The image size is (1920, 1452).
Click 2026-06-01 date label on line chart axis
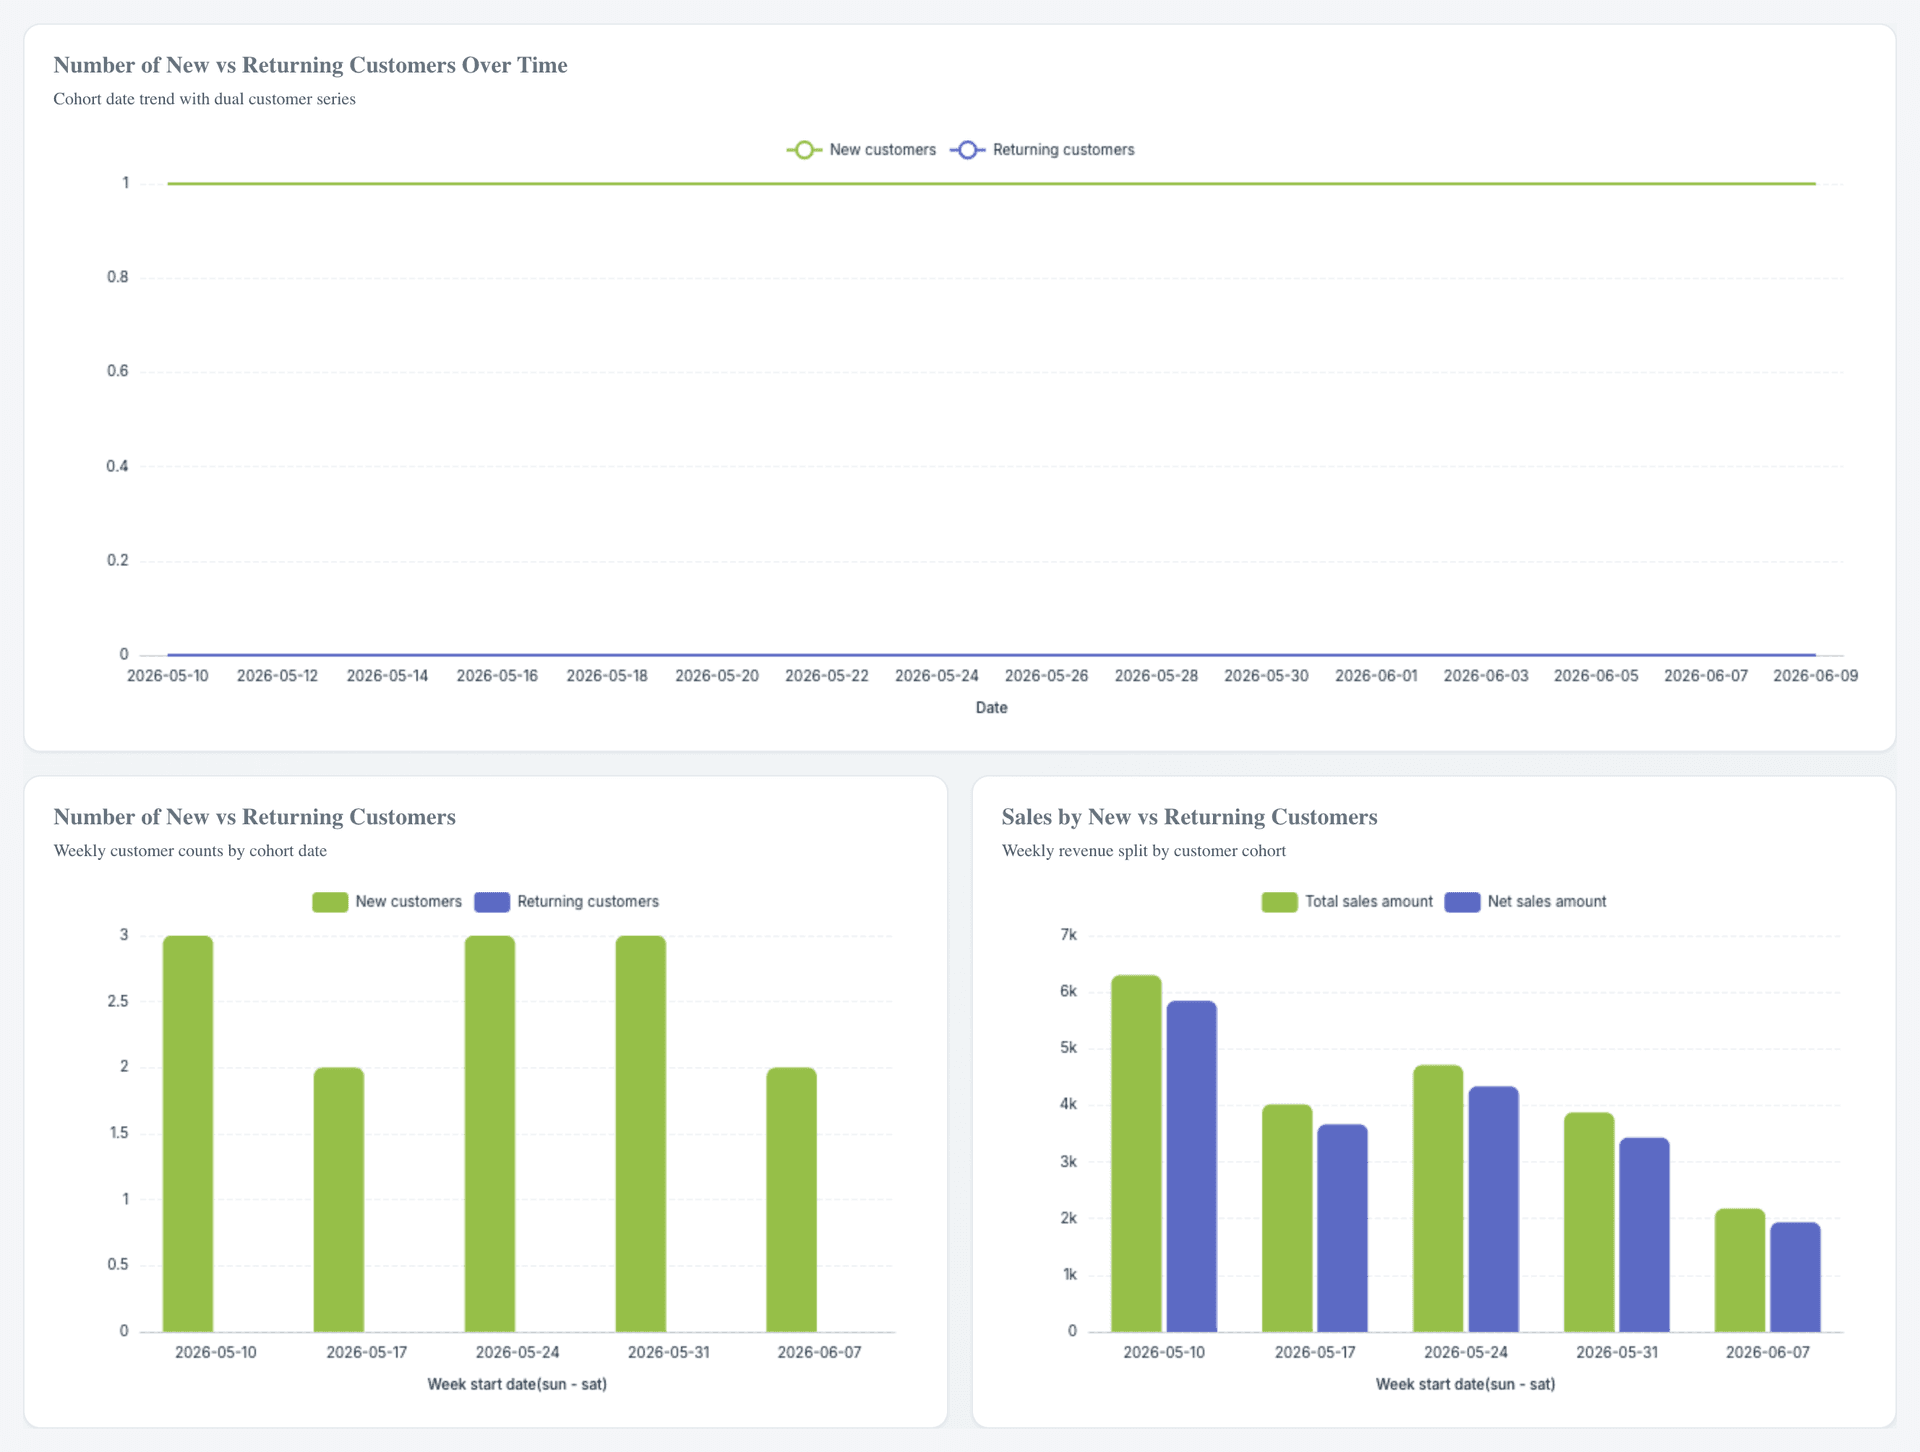pyautogui.click(x=1376, y=676)
